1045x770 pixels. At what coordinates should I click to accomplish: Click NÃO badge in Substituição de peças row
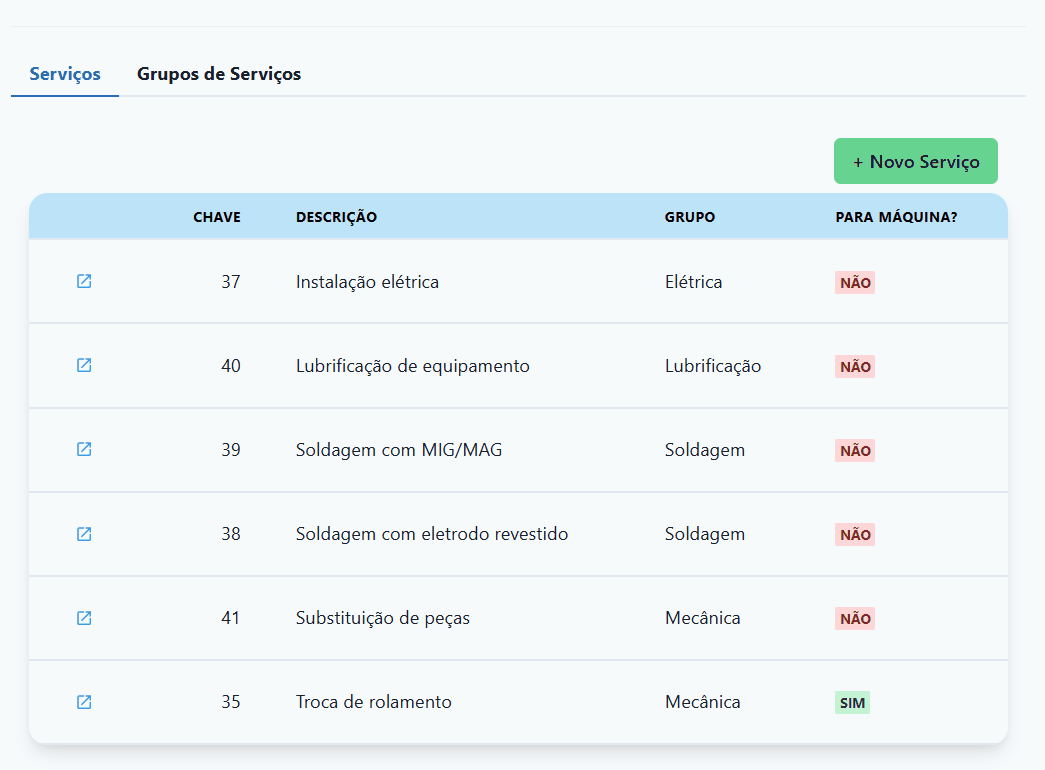click(855, 619)
